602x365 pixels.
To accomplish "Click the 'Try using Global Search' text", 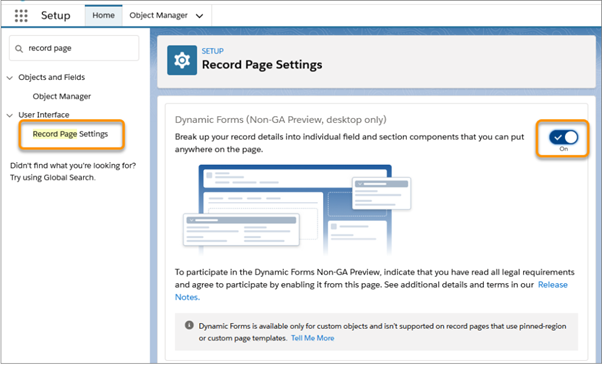I will pyautogui.click(x=53, y=178).
